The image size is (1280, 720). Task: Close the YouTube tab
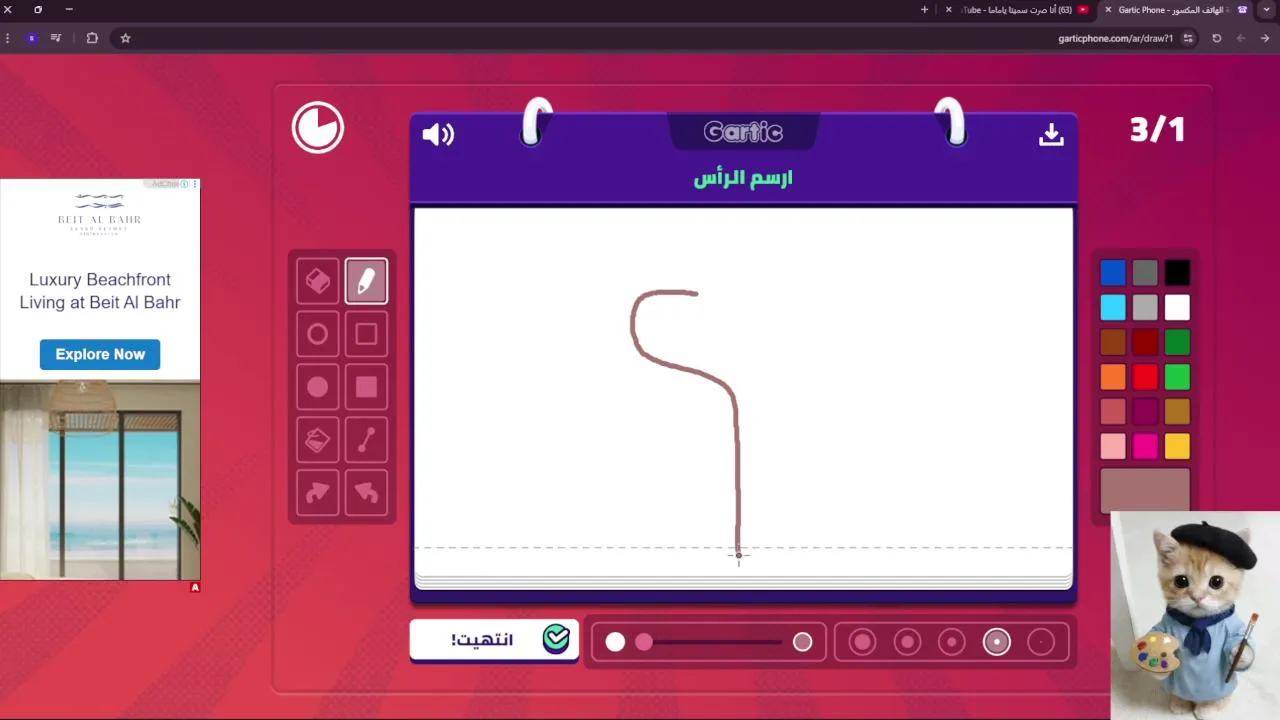click(x=949, y=10)
